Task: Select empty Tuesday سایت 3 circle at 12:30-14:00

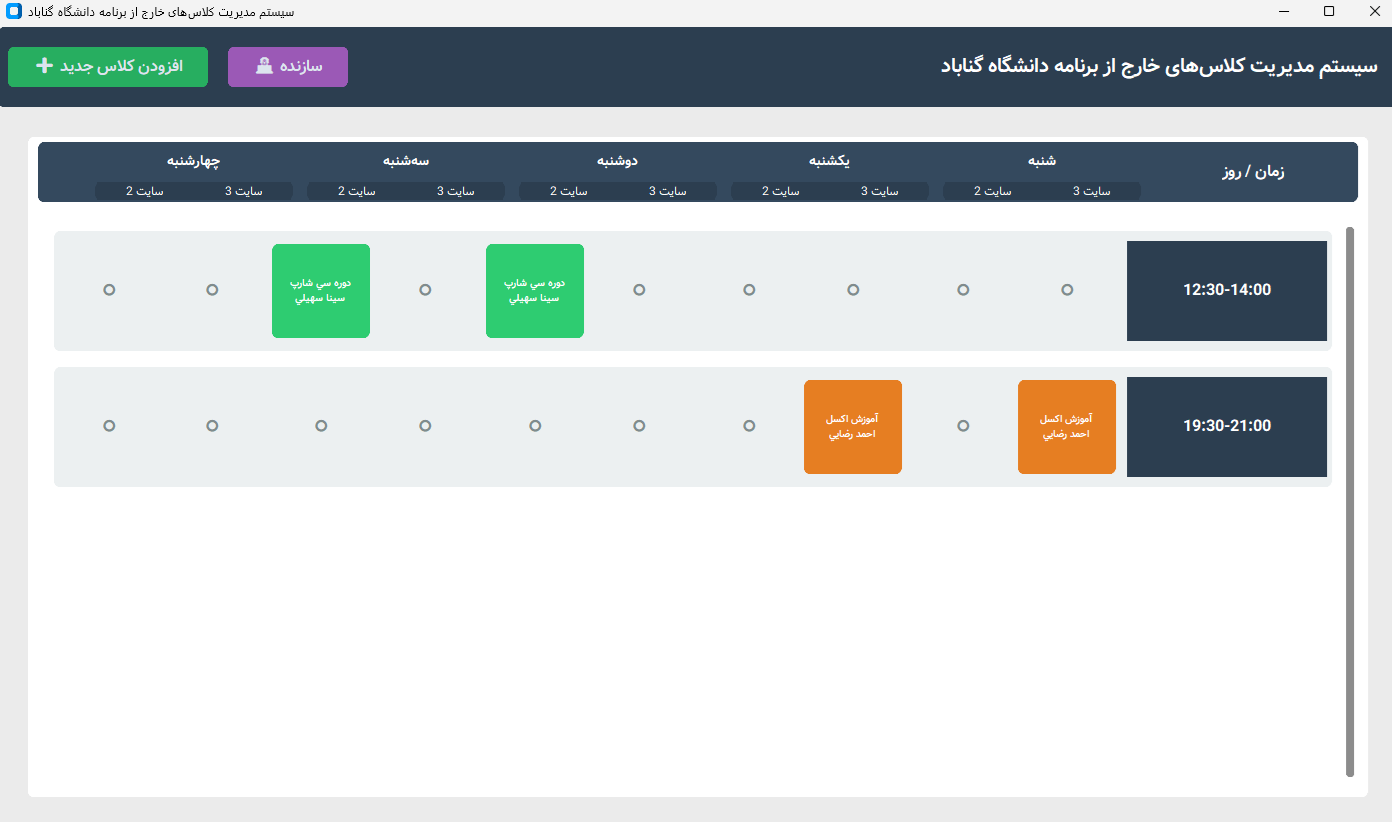Action: pyautogui.click(x=425, y=290)
